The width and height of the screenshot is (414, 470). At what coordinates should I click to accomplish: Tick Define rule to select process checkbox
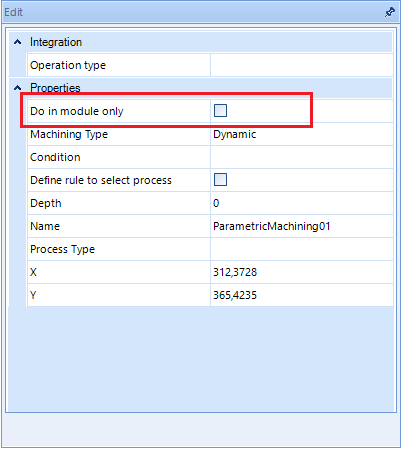coord(220,180)
